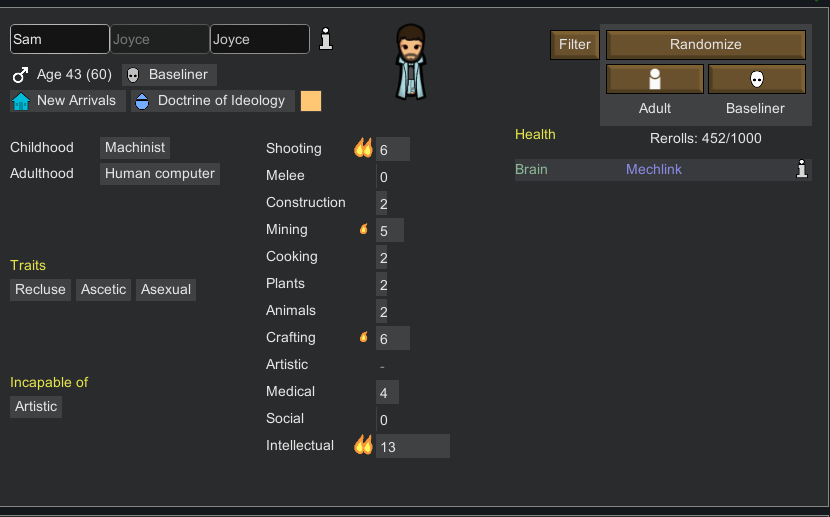Click the Construction skill label
The height and width of the screenshot is (517, 830).
(x=305, y=202)
